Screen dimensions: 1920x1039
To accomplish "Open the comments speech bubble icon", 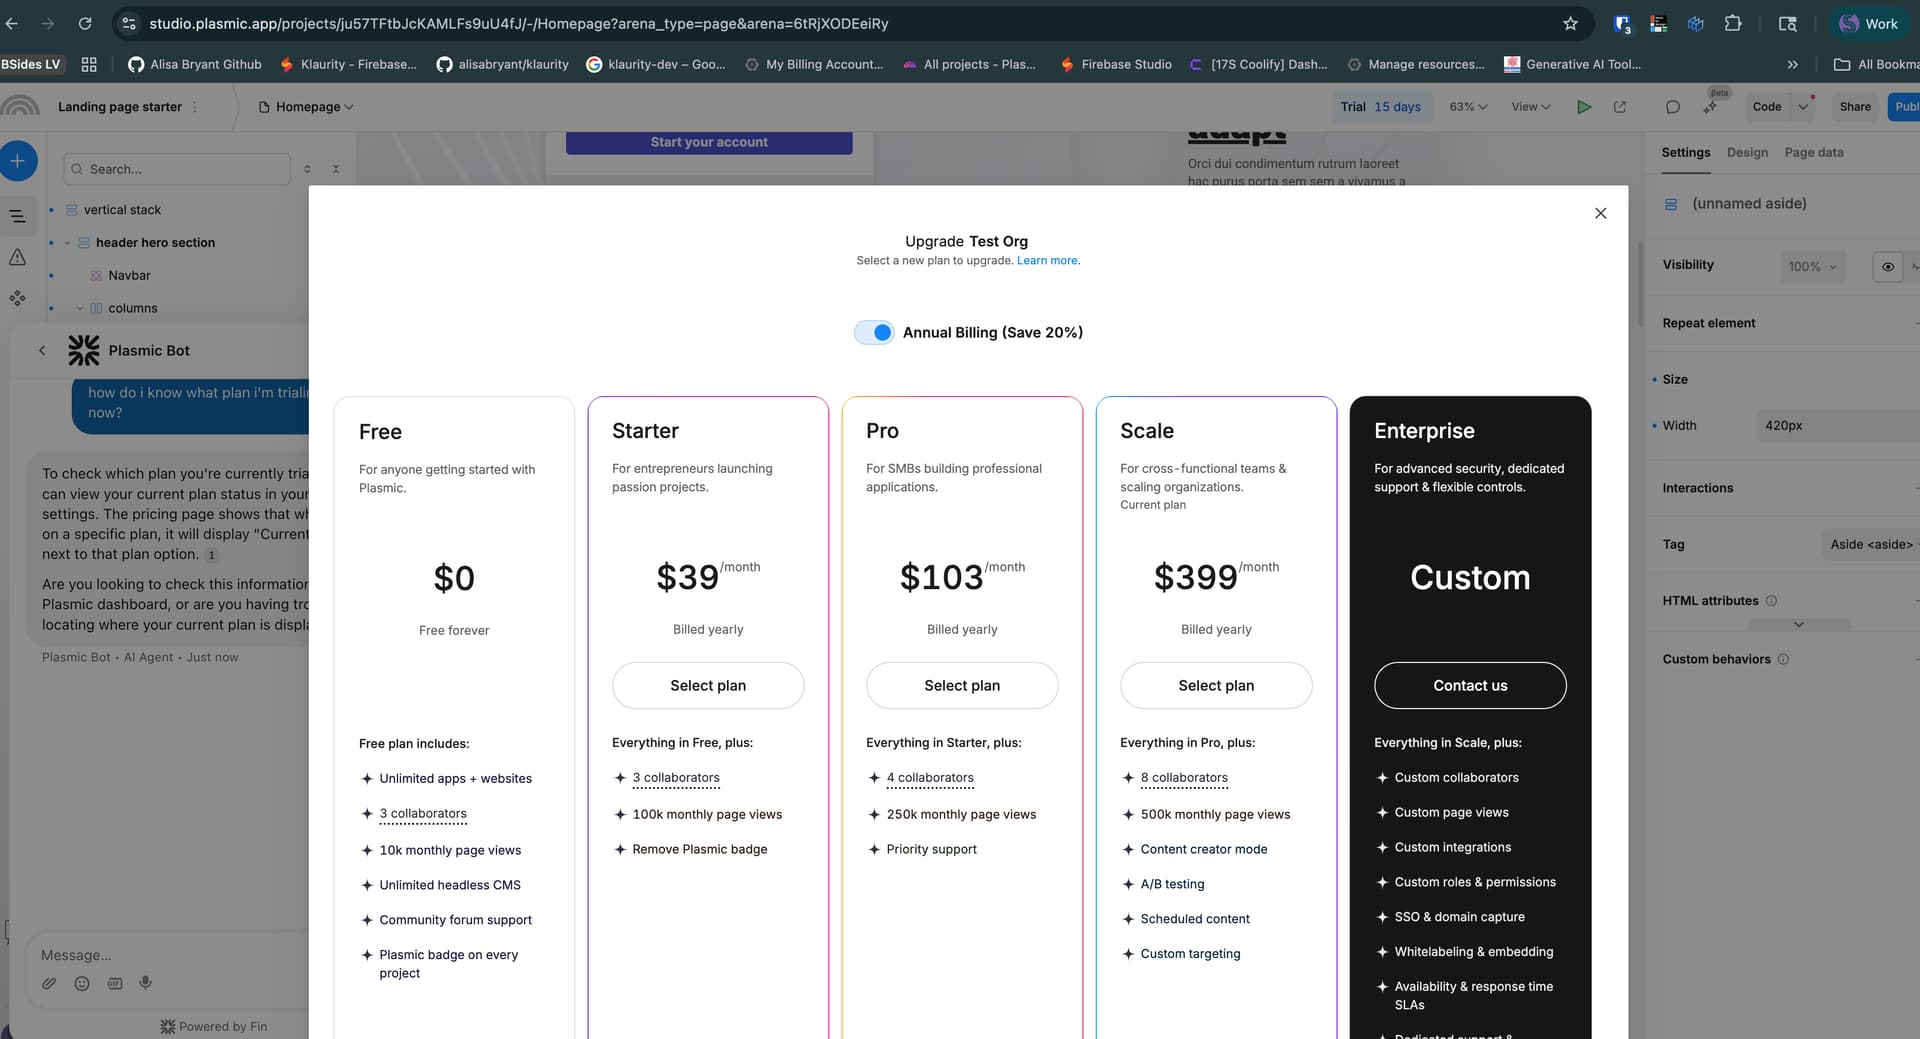I will tap(1672, 107).
